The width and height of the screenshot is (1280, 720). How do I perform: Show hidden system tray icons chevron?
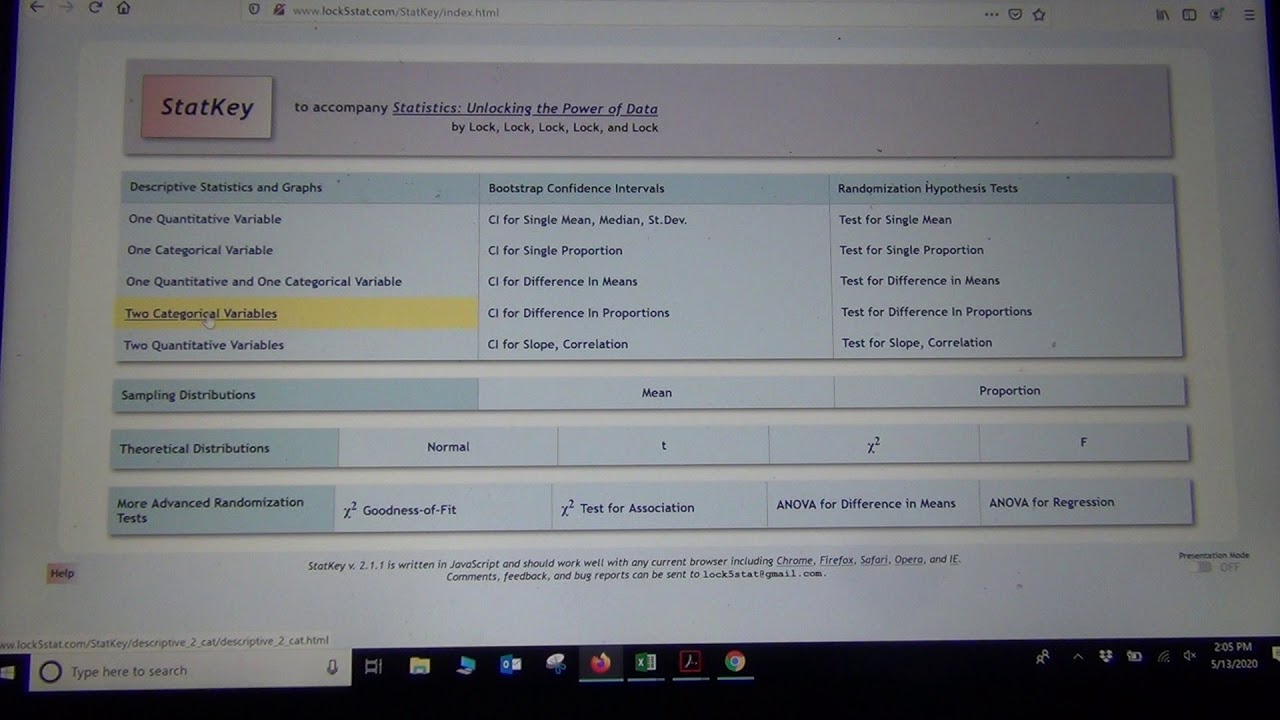click(1077, 657)
